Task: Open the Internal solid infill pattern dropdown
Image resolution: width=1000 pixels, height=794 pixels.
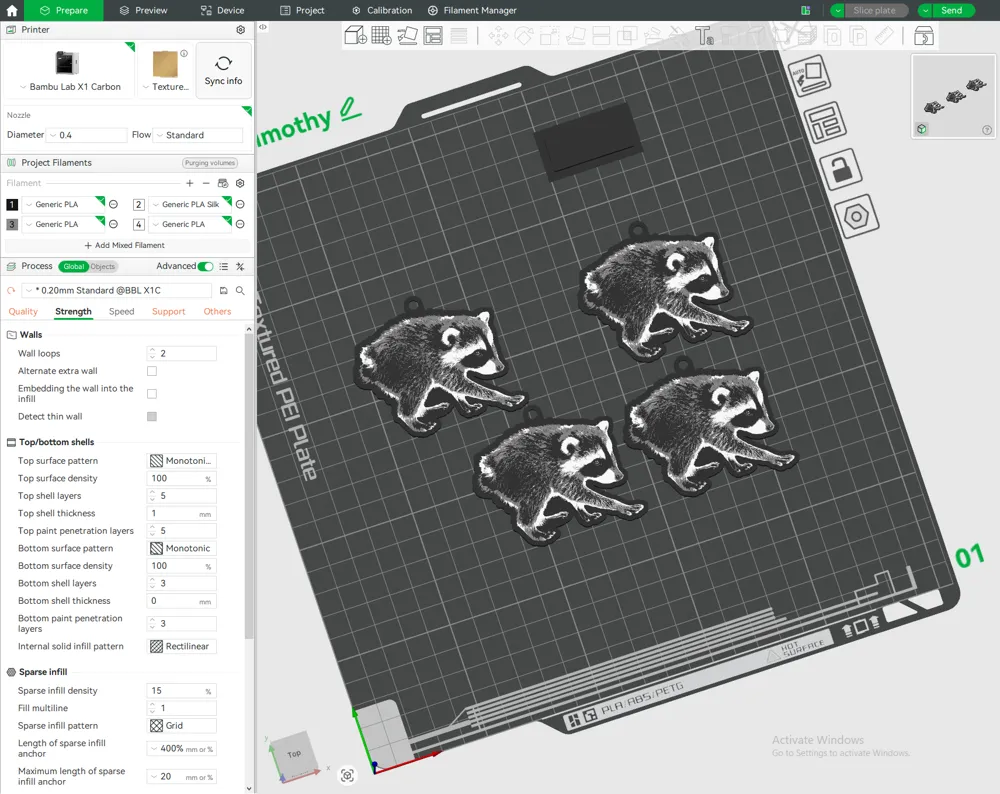Action: click(182, 646)
